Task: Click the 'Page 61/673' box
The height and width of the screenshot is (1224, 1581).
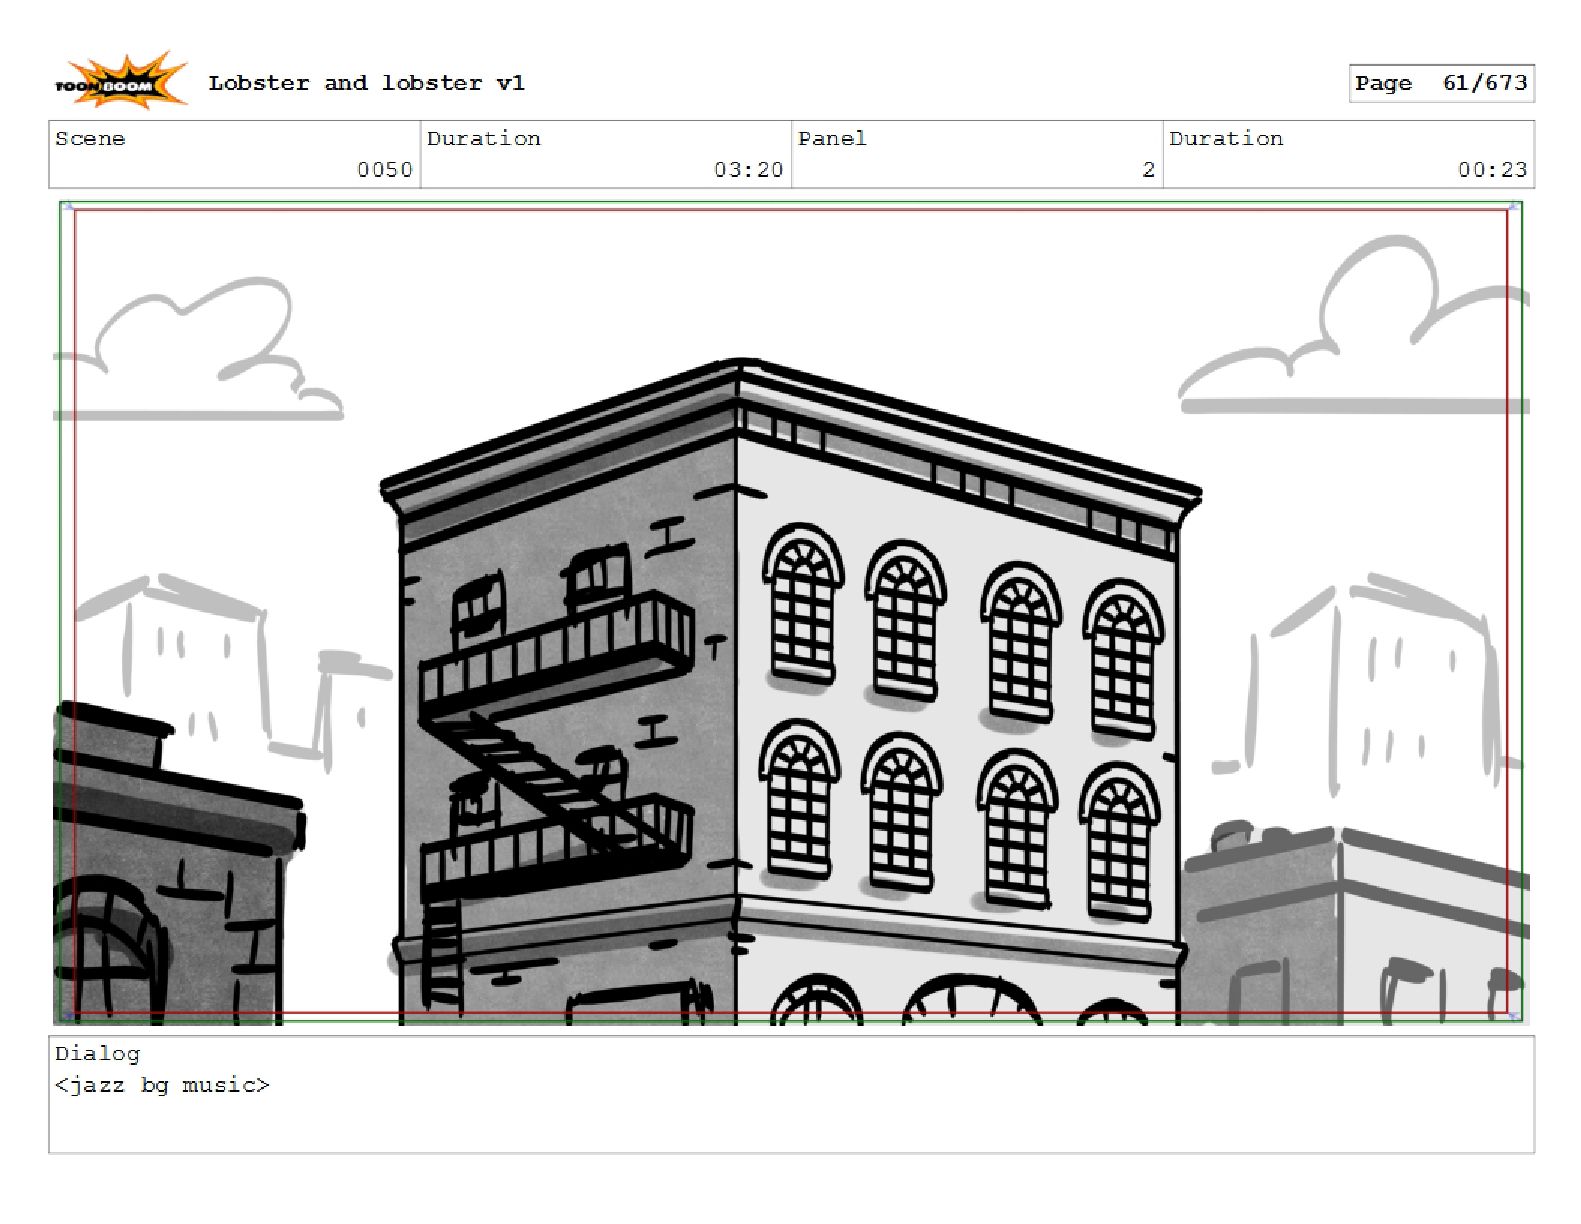Action: click(1441, 83)
